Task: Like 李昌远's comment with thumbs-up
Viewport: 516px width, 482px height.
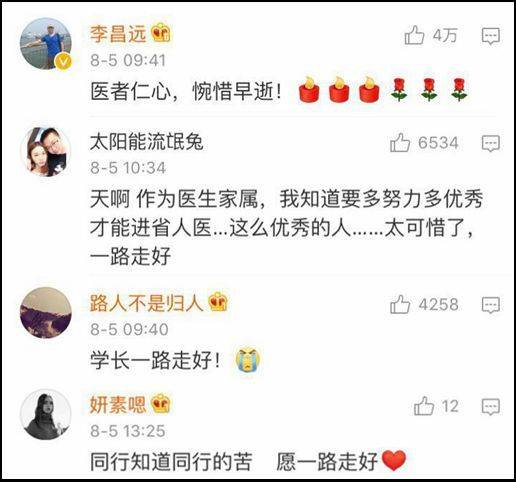Action: click(x=414, y=35)
